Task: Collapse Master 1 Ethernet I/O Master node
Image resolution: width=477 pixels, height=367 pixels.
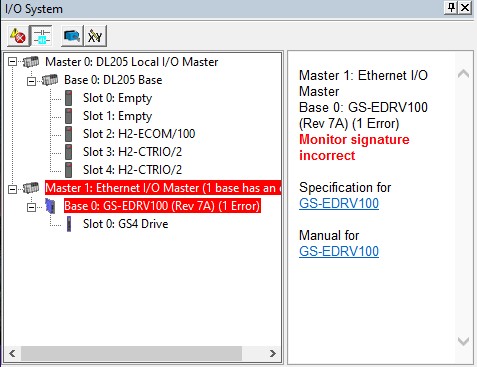Action: (12, 189)
